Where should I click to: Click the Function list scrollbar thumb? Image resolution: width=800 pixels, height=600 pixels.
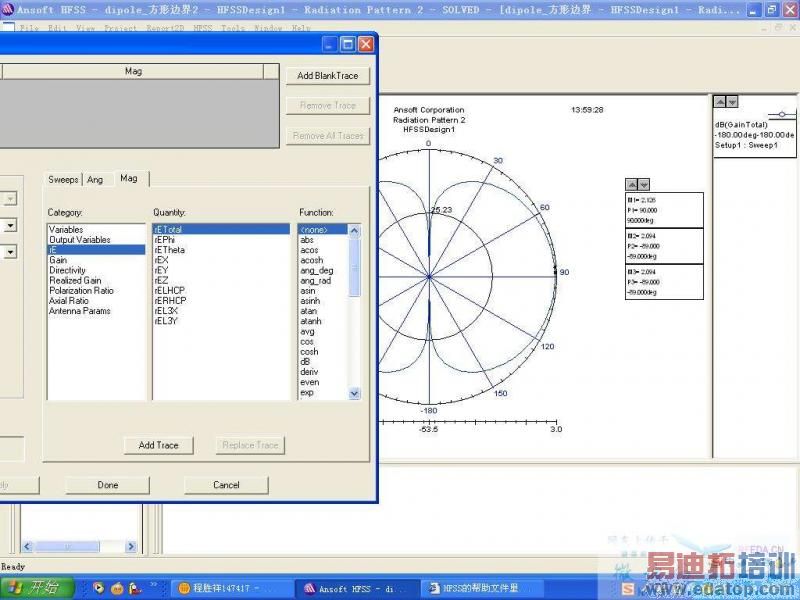point(354,267)
